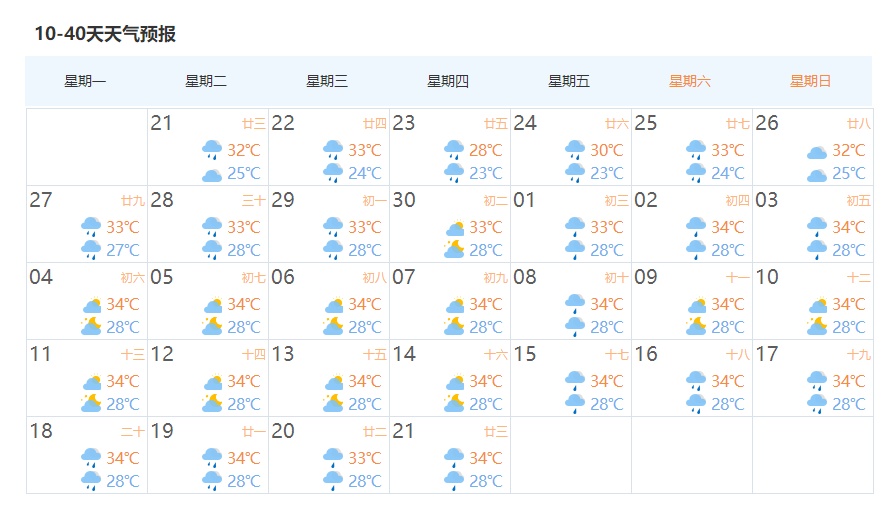Image resolution: width=887 pixels, height=512 pixels.
Task: Click the daytime rain icon on date 08
Action: point(575,304)
